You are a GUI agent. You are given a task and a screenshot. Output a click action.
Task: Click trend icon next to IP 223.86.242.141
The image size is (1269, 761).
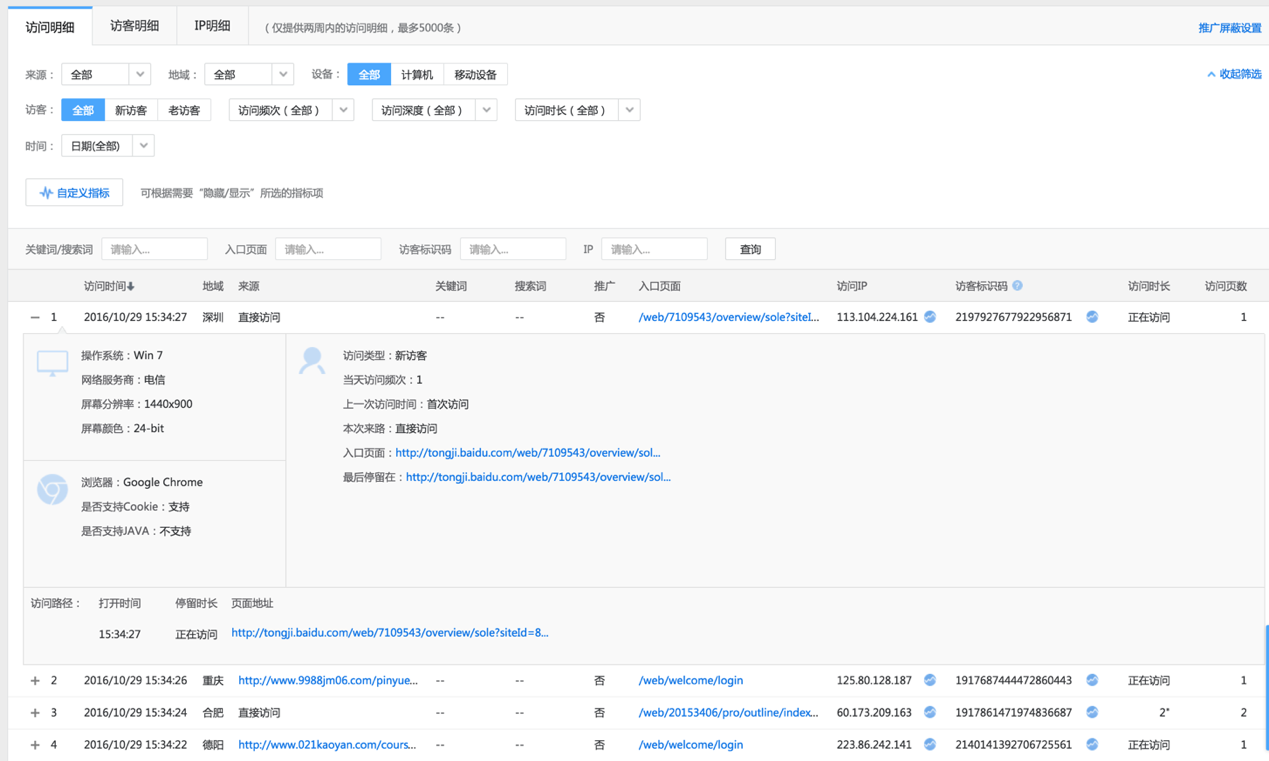[x=930, y=745]
